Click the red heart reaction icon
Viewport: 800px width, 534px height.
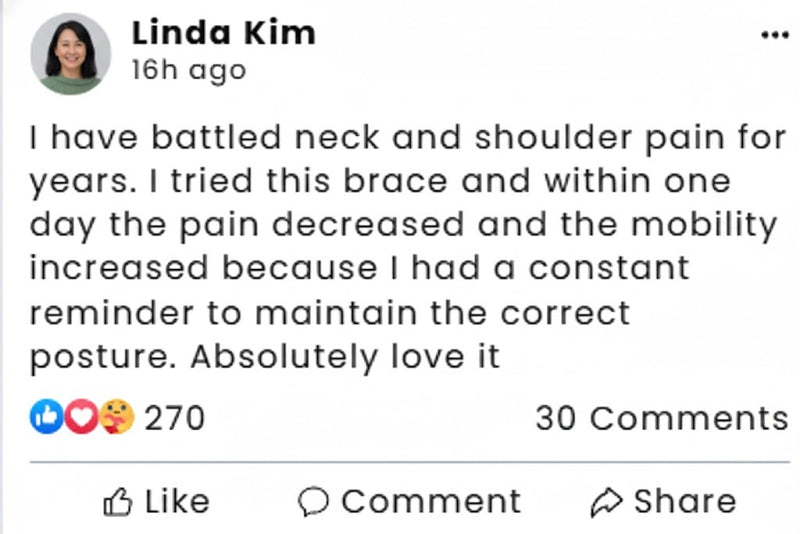[82, 418]
